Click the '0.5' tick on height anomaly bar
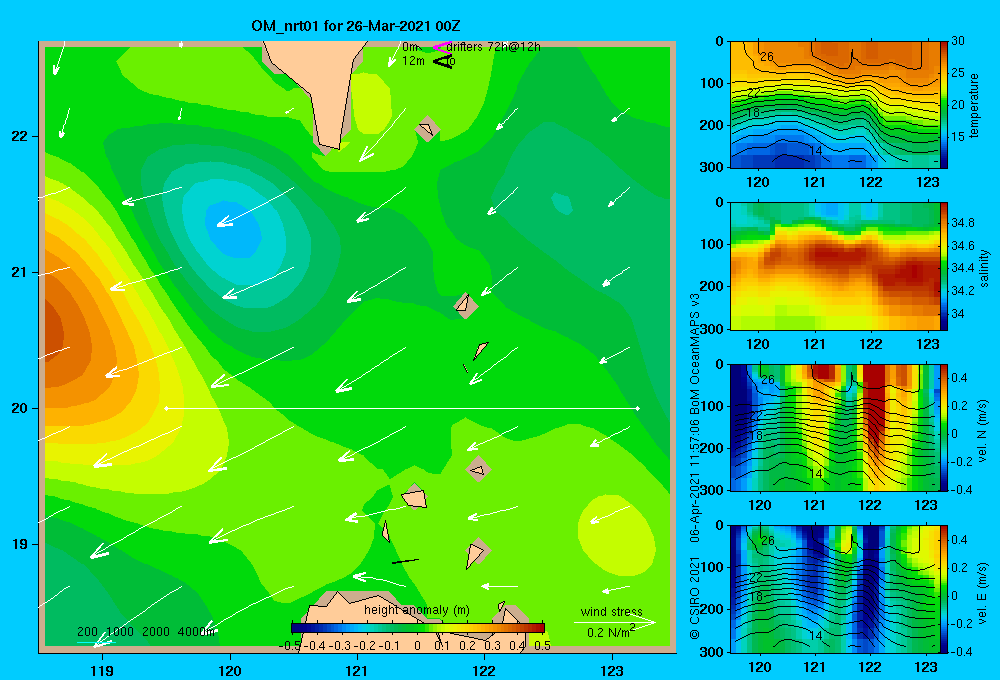Screen dimensions: 1000x680 point(542,646)
